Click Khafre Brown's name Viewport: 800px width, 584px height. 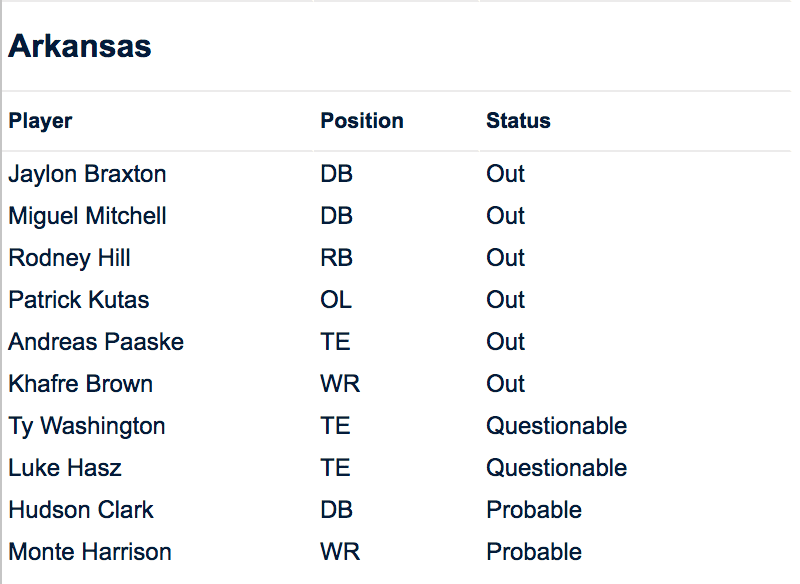pyautogui.click(x=81, y=384)
